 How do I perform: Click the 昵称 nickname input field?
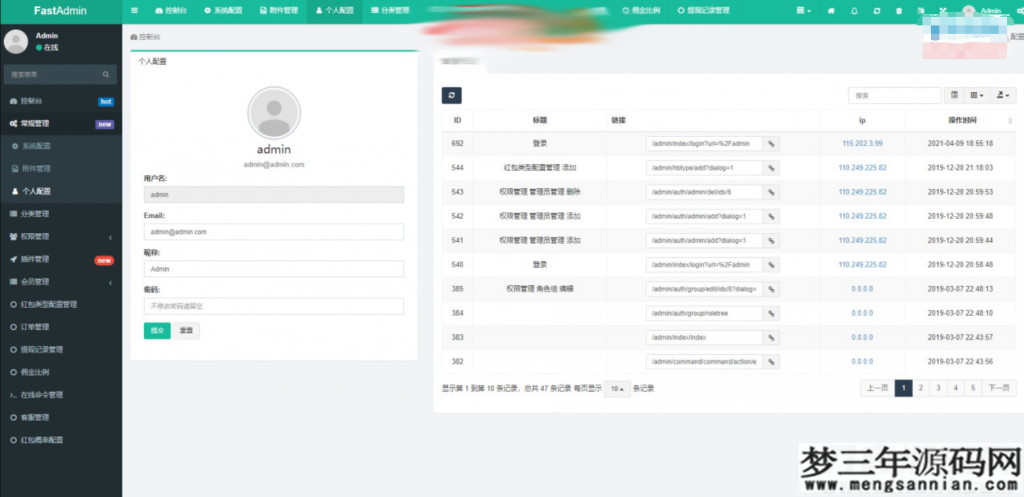(x=274, y=268)
